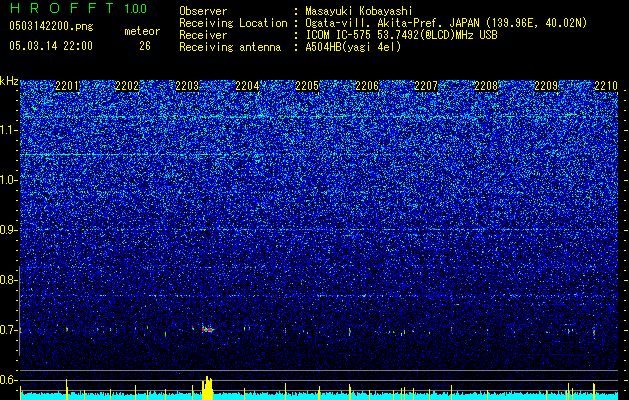Click the 2208 time marker
629x400 pixels.
click(486, 86)
